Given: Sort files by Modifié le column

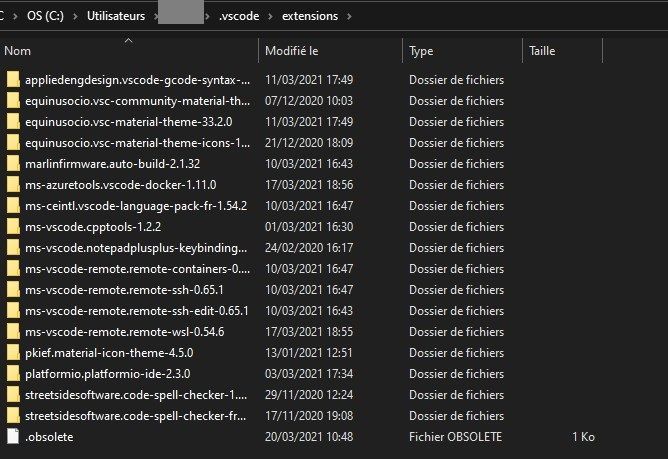Looking at the screenshot, I should coord(291,50).
